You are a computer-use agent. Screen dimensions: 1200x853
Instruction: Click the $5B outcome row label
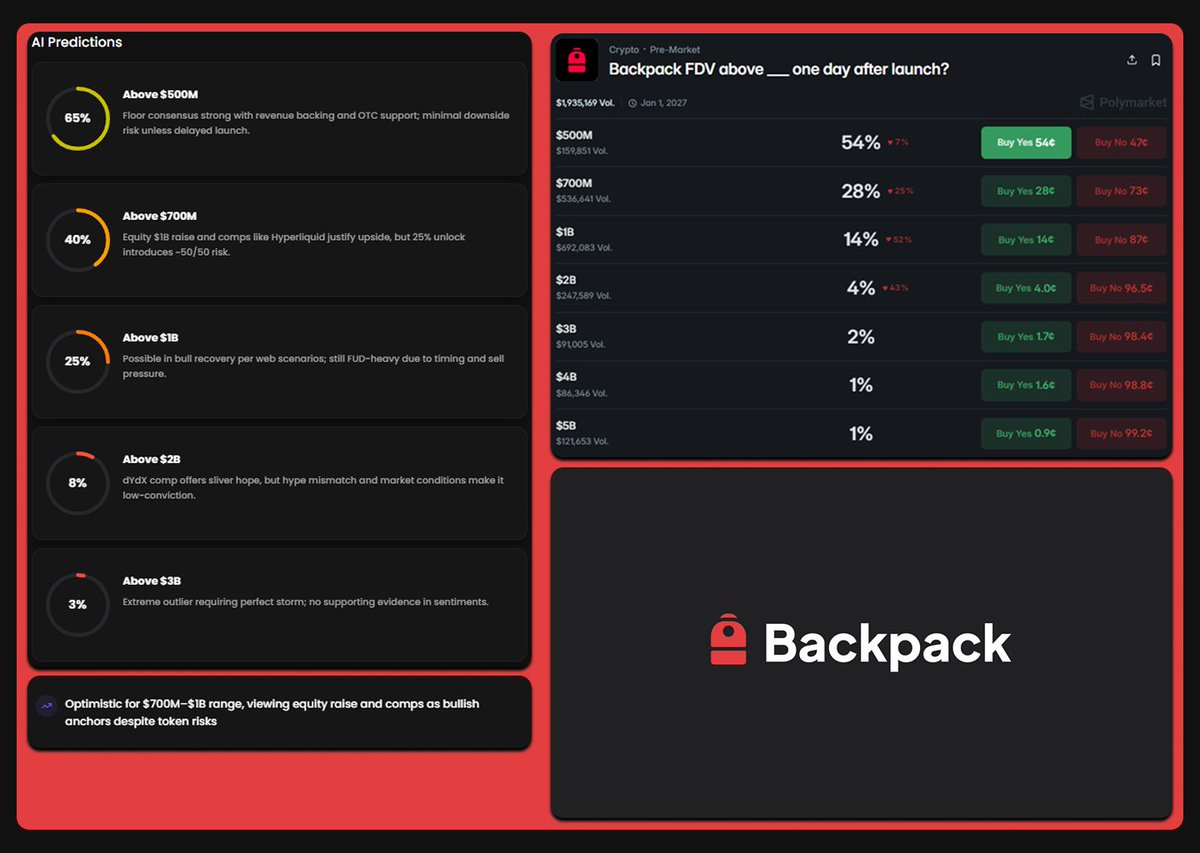(x=566, y=426)
